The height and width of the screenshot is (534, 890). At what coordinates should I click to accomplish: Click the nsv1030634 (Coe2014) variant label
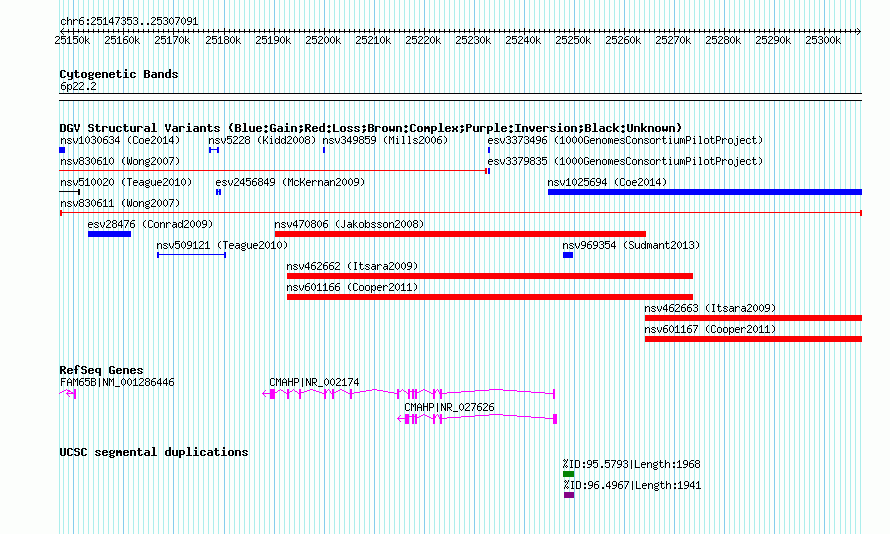point(120,140)
